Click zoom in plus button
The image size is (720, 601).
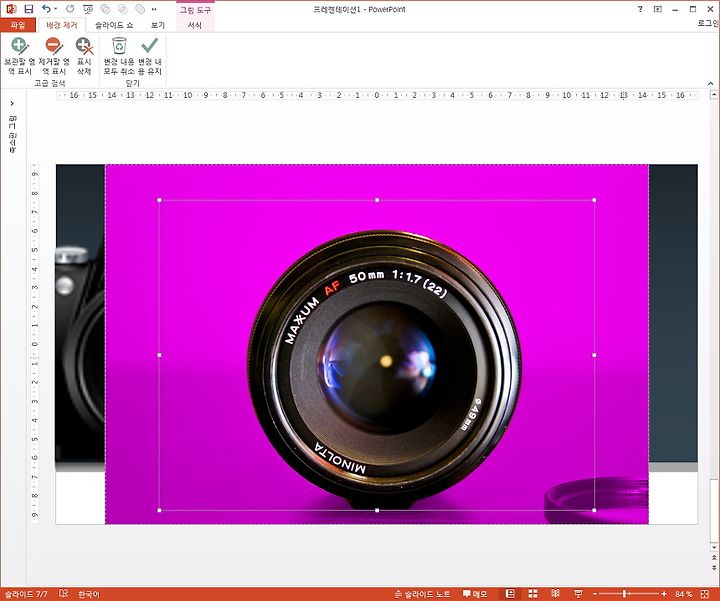664,594
